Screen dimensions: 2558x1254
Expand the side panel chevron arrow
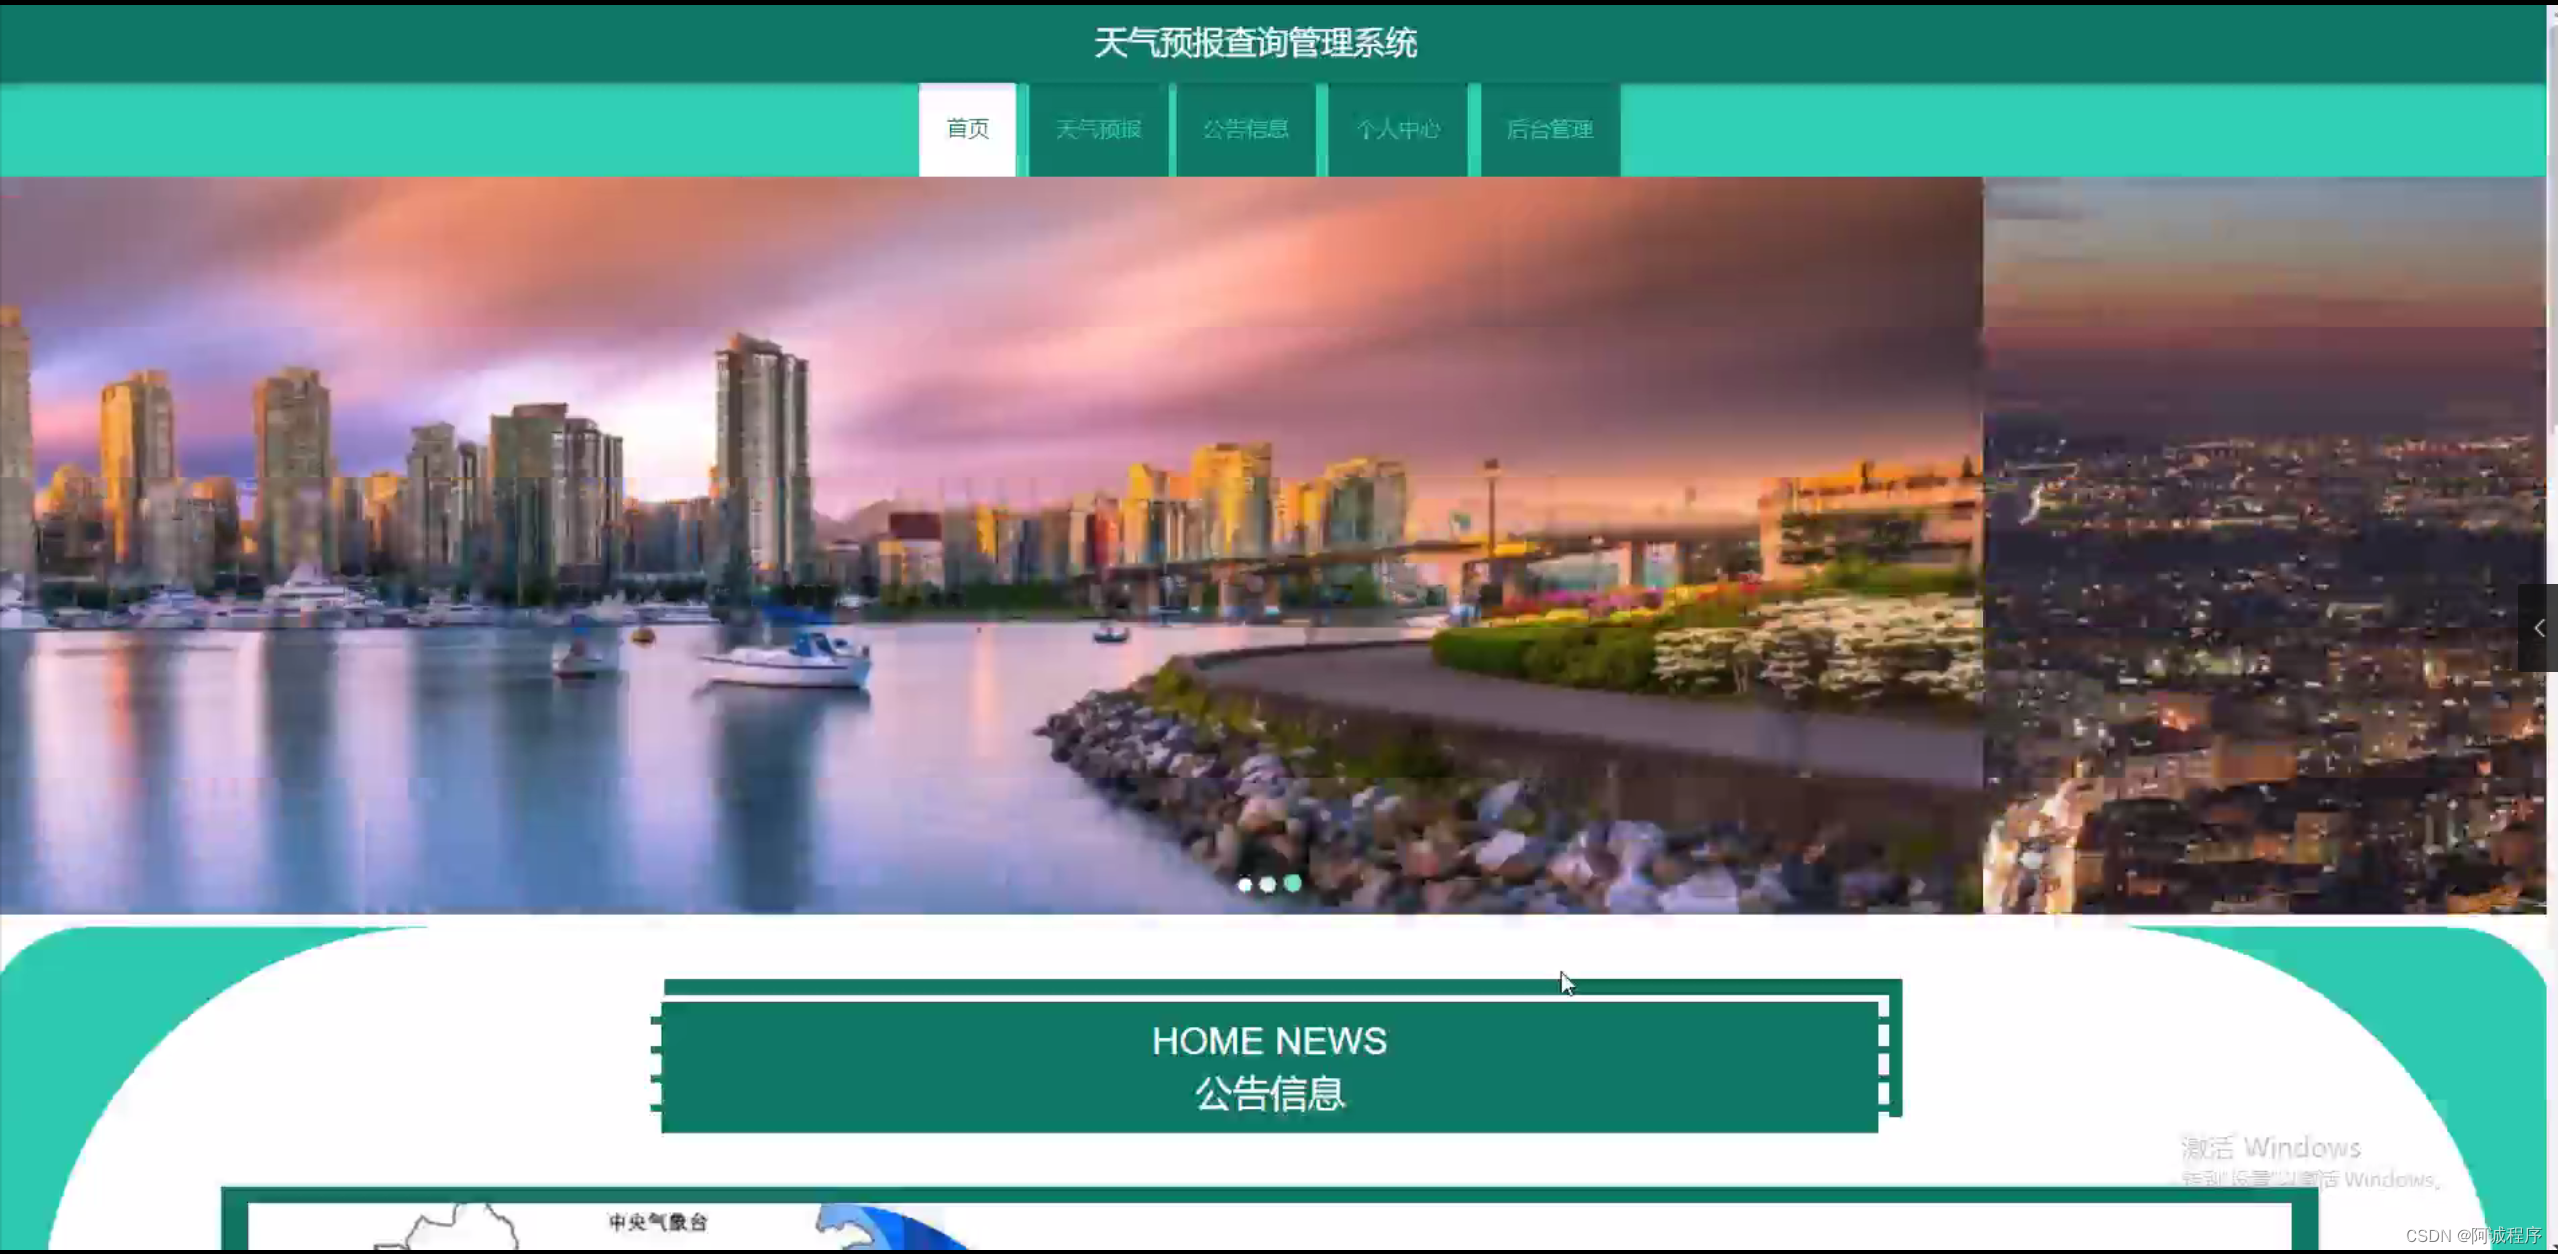coord(2538,628)
